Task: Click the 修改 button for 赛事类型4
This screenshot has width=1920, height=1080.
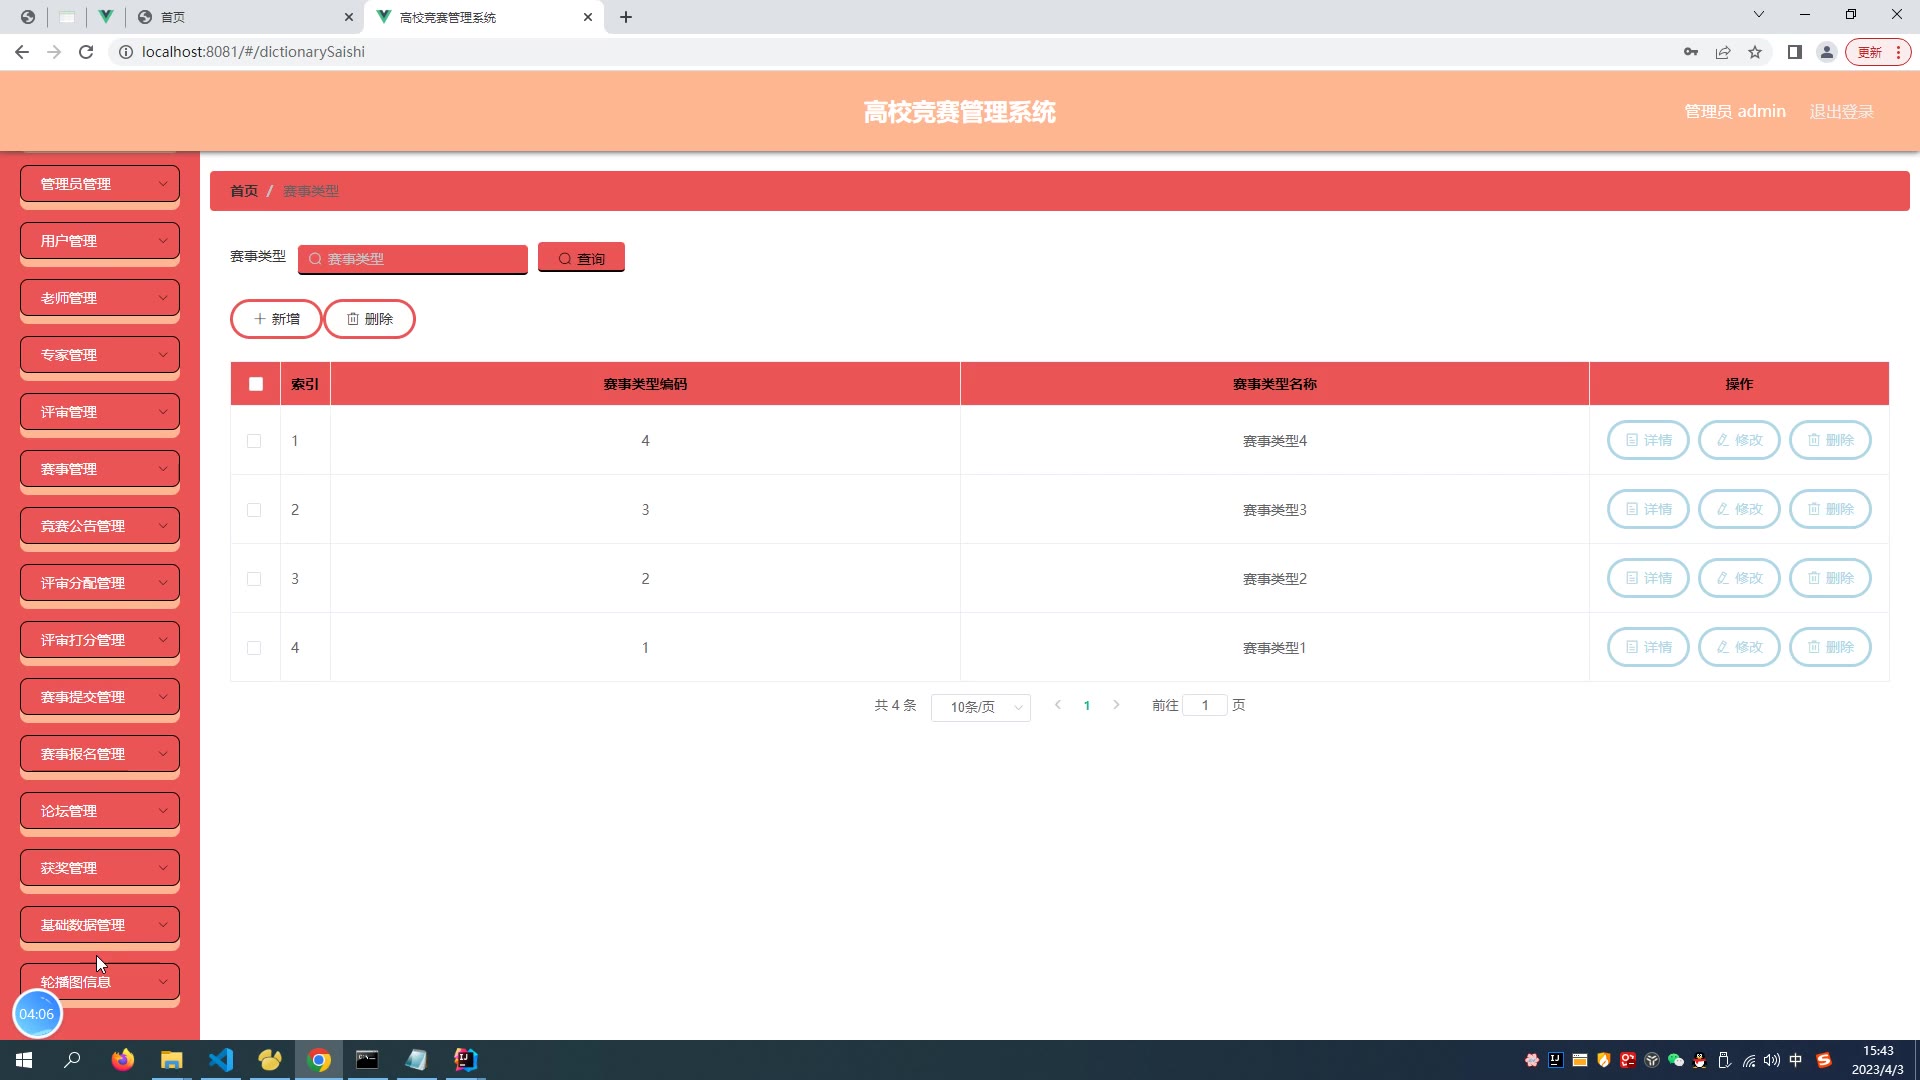Action: [1739, 440]
